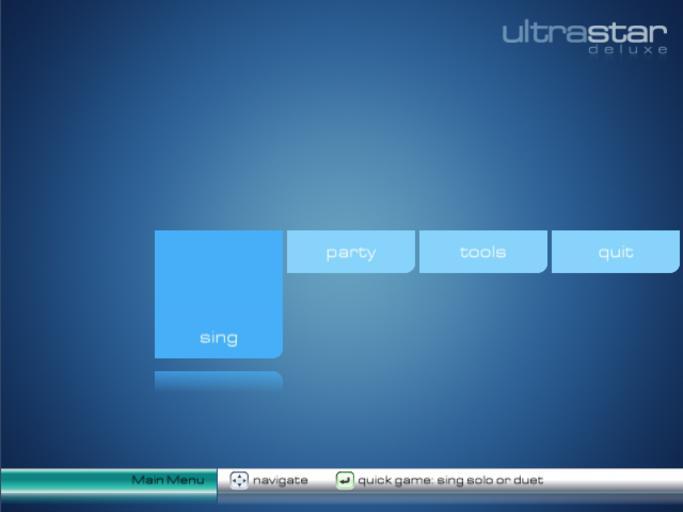The width and height of the screenshot is (683, 512).
Task: Click the upper blank area of sing tile
Action: tap(218, 265)
